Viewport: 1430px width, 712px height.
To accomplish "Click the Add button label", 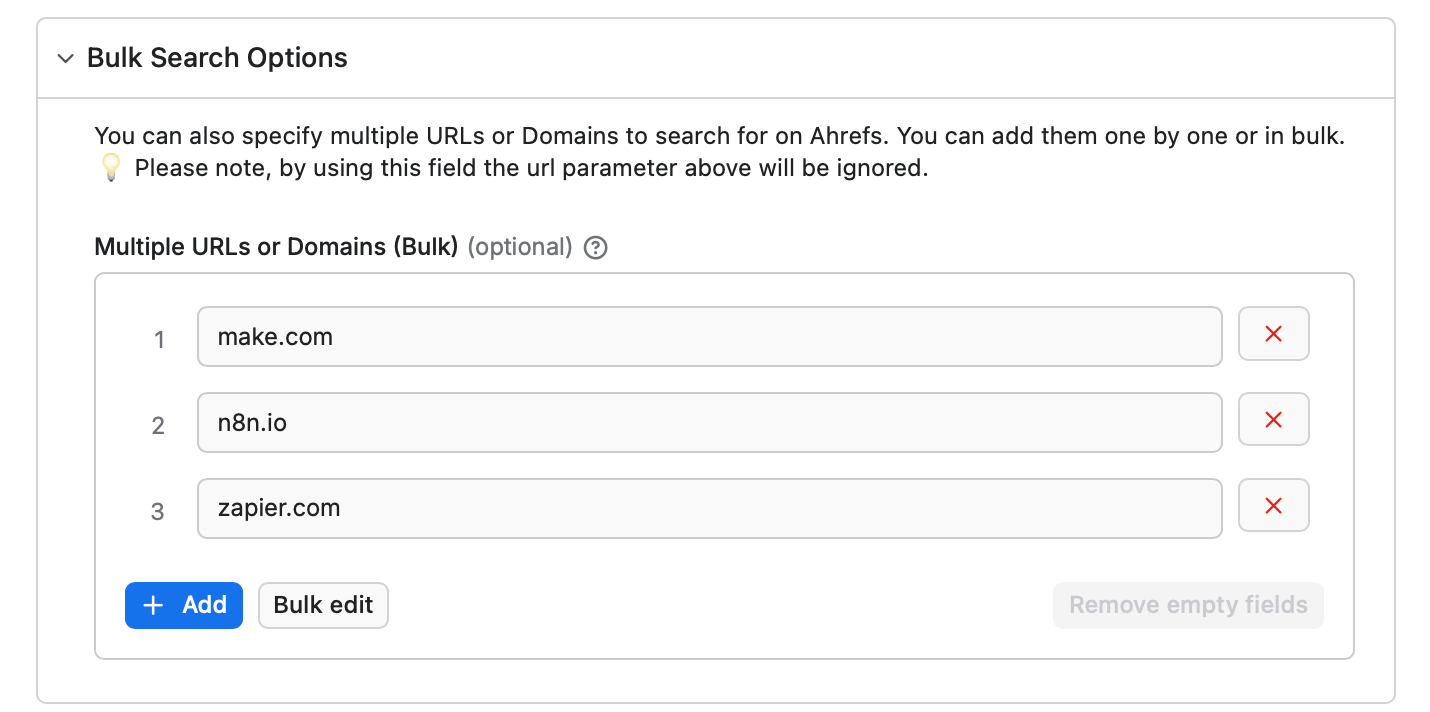I will (204, 605).
